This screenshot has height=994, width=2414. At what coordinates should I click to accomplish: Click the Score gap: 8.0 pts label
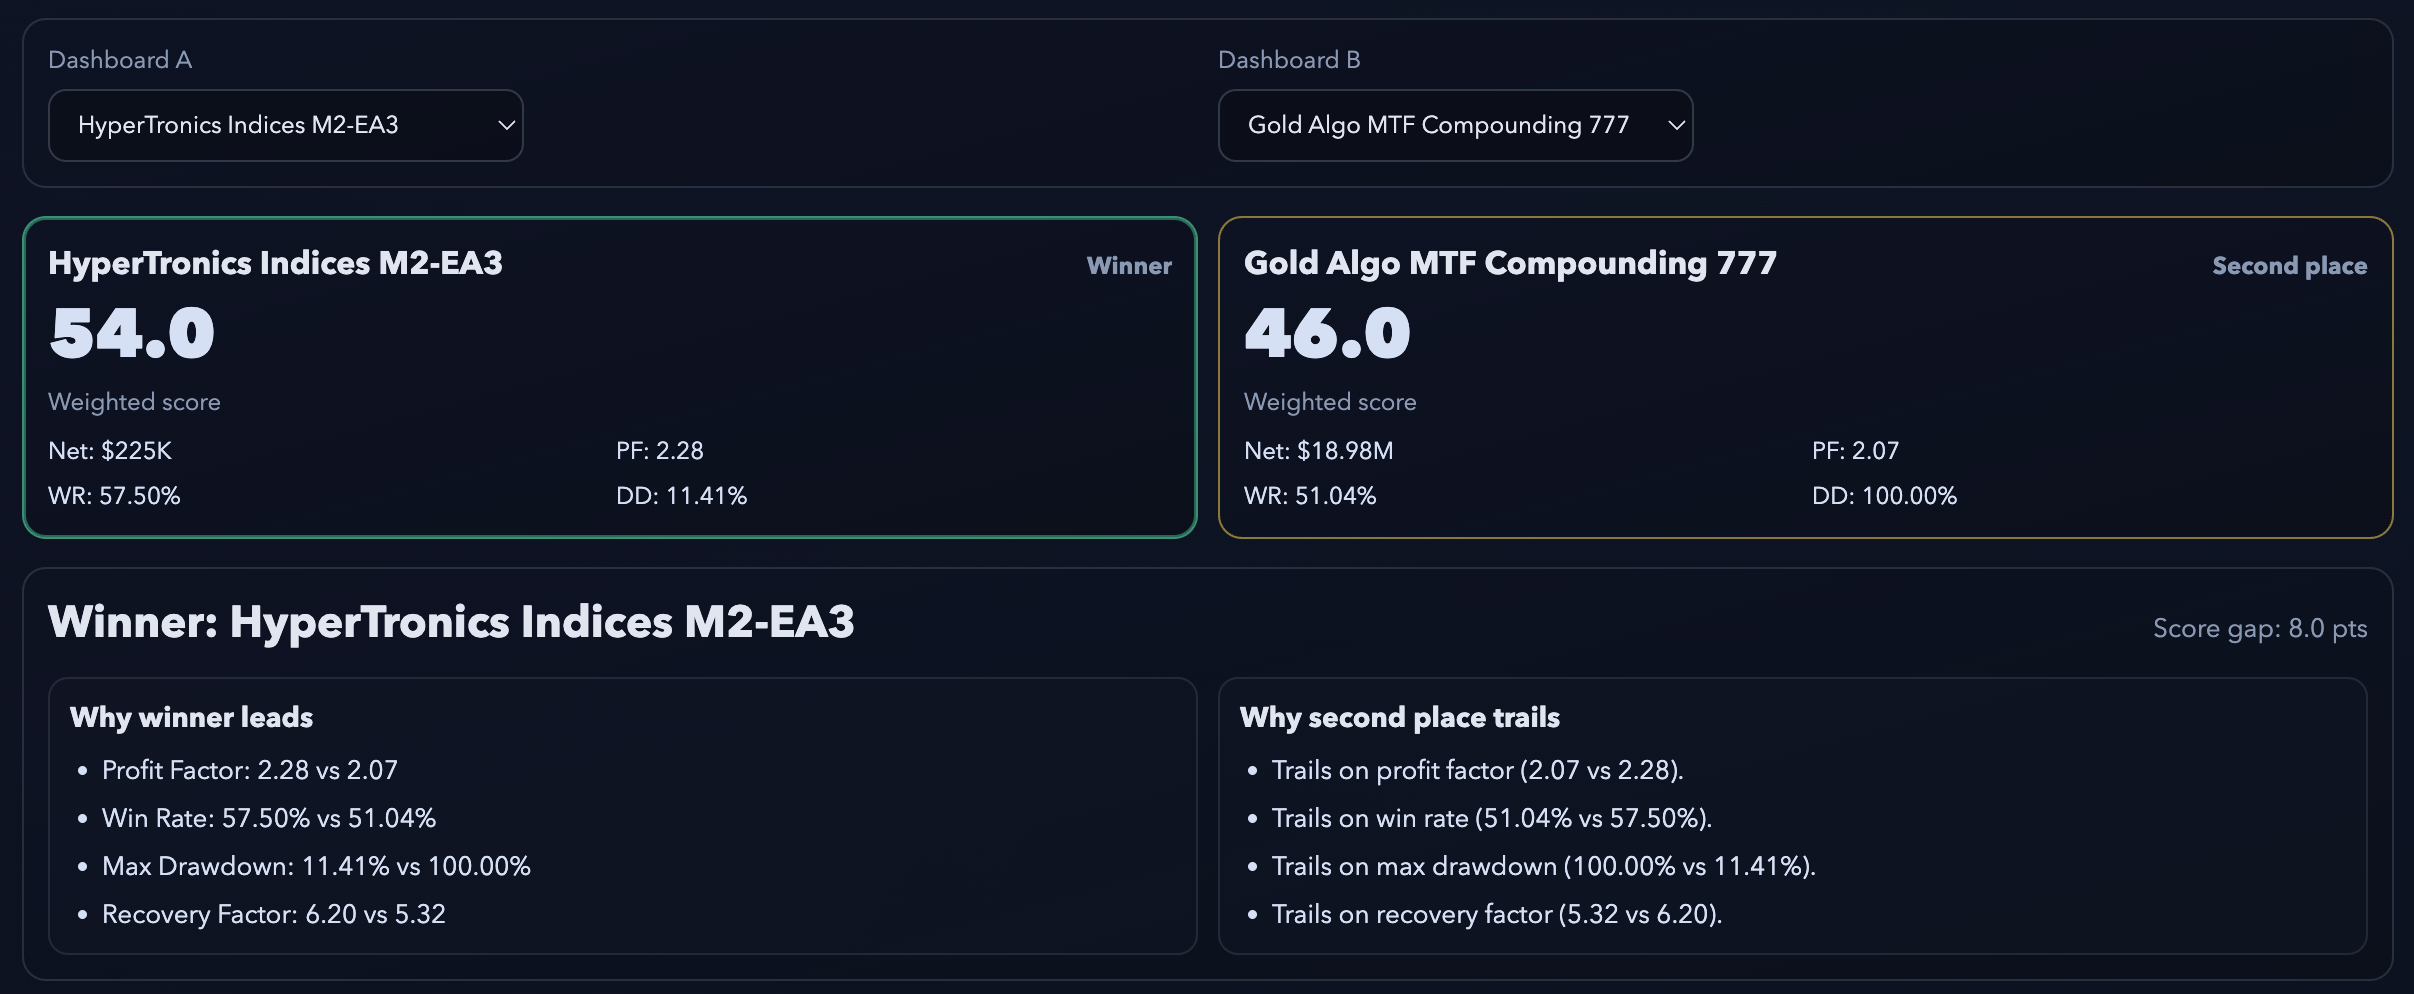pyautogui.click(x=2260, y=629)
